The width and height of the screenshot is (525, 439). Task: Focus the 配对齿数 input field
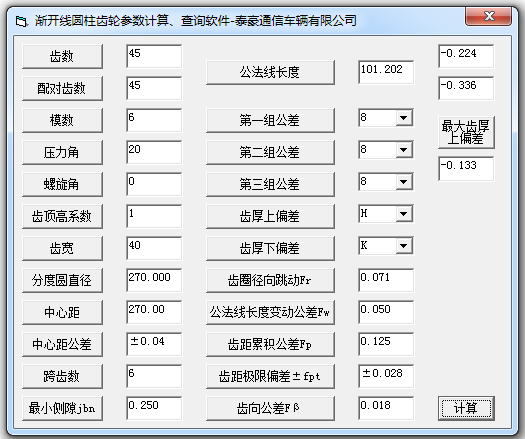pos(154,88)
